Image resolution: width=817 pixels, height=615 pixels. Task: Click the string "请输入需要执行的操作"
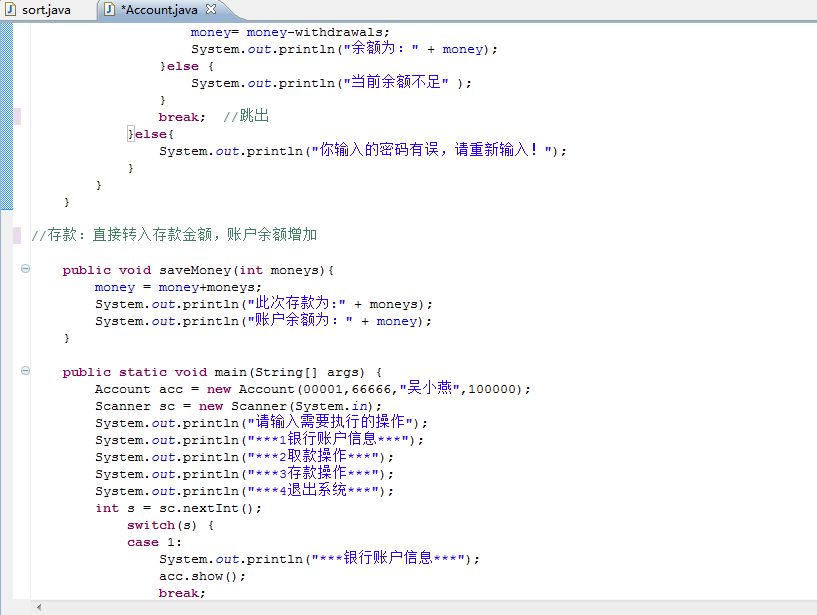(330, 422)
